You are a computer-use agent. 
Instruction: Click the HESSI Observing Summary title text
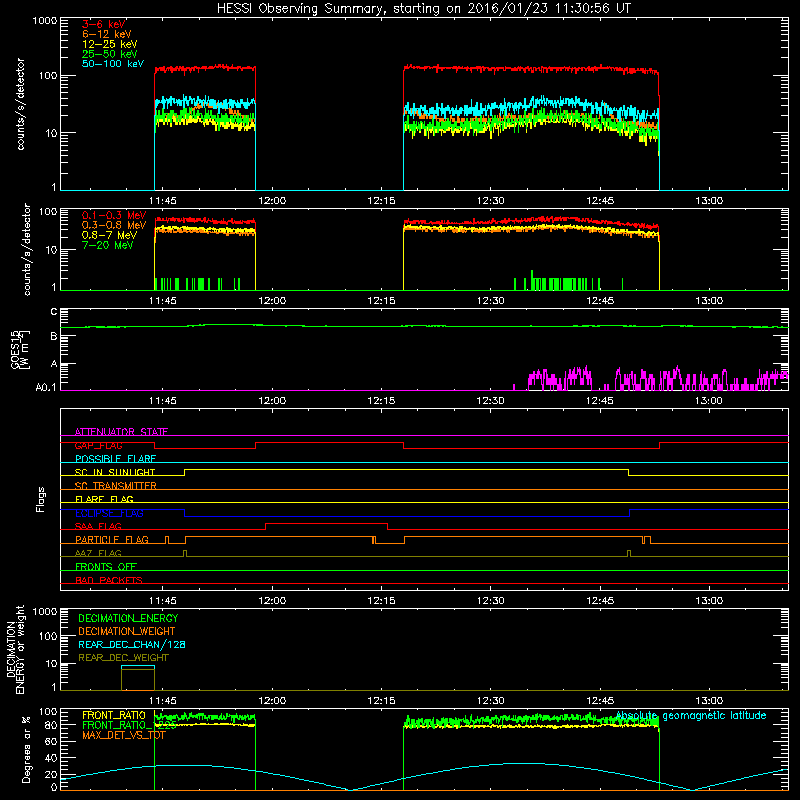(x=423, y=9)
